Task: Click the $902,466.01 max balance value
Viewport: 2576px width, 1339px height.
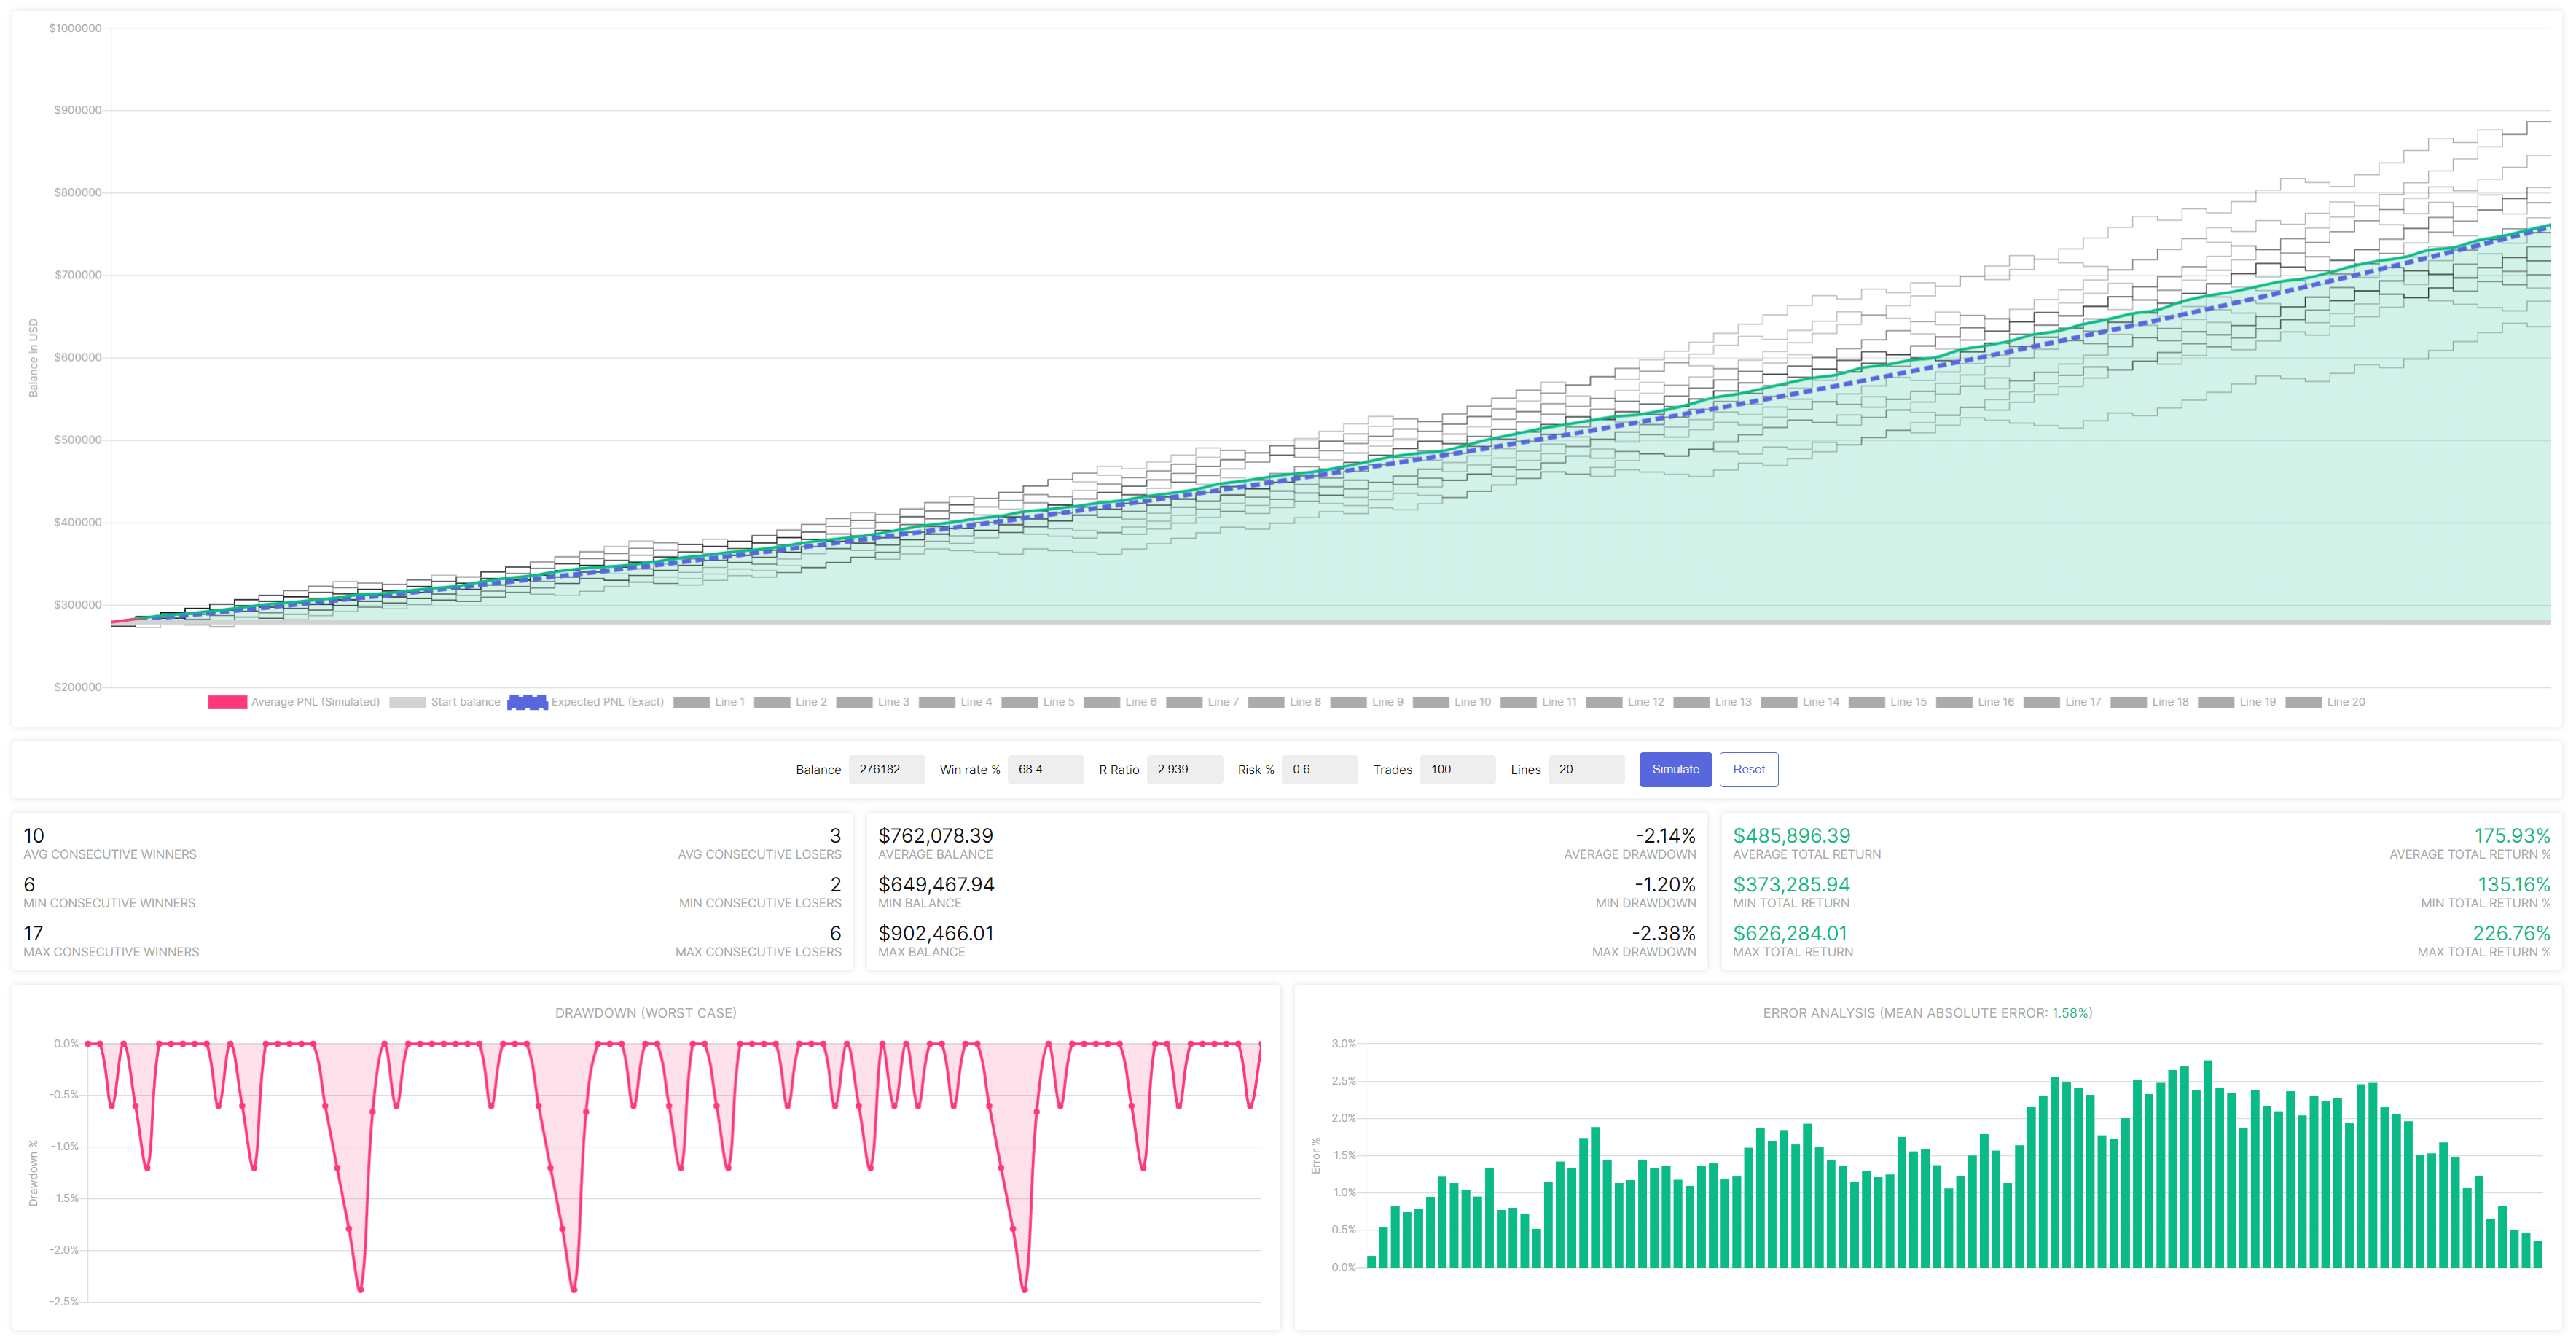Action: pos(936,934)
